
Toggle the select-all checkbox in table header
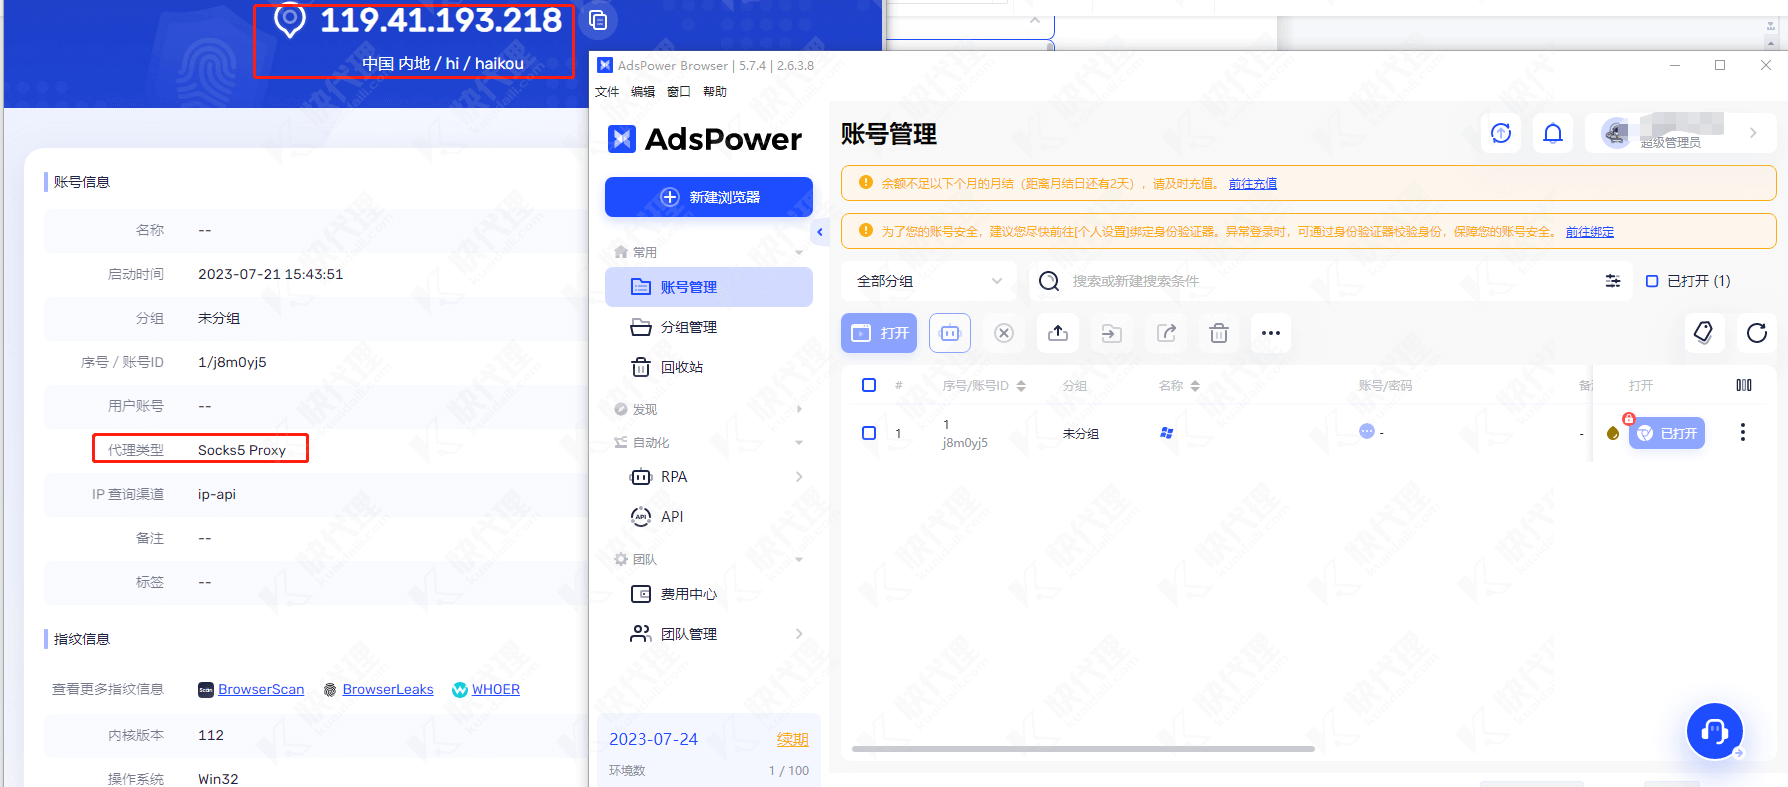869,385
